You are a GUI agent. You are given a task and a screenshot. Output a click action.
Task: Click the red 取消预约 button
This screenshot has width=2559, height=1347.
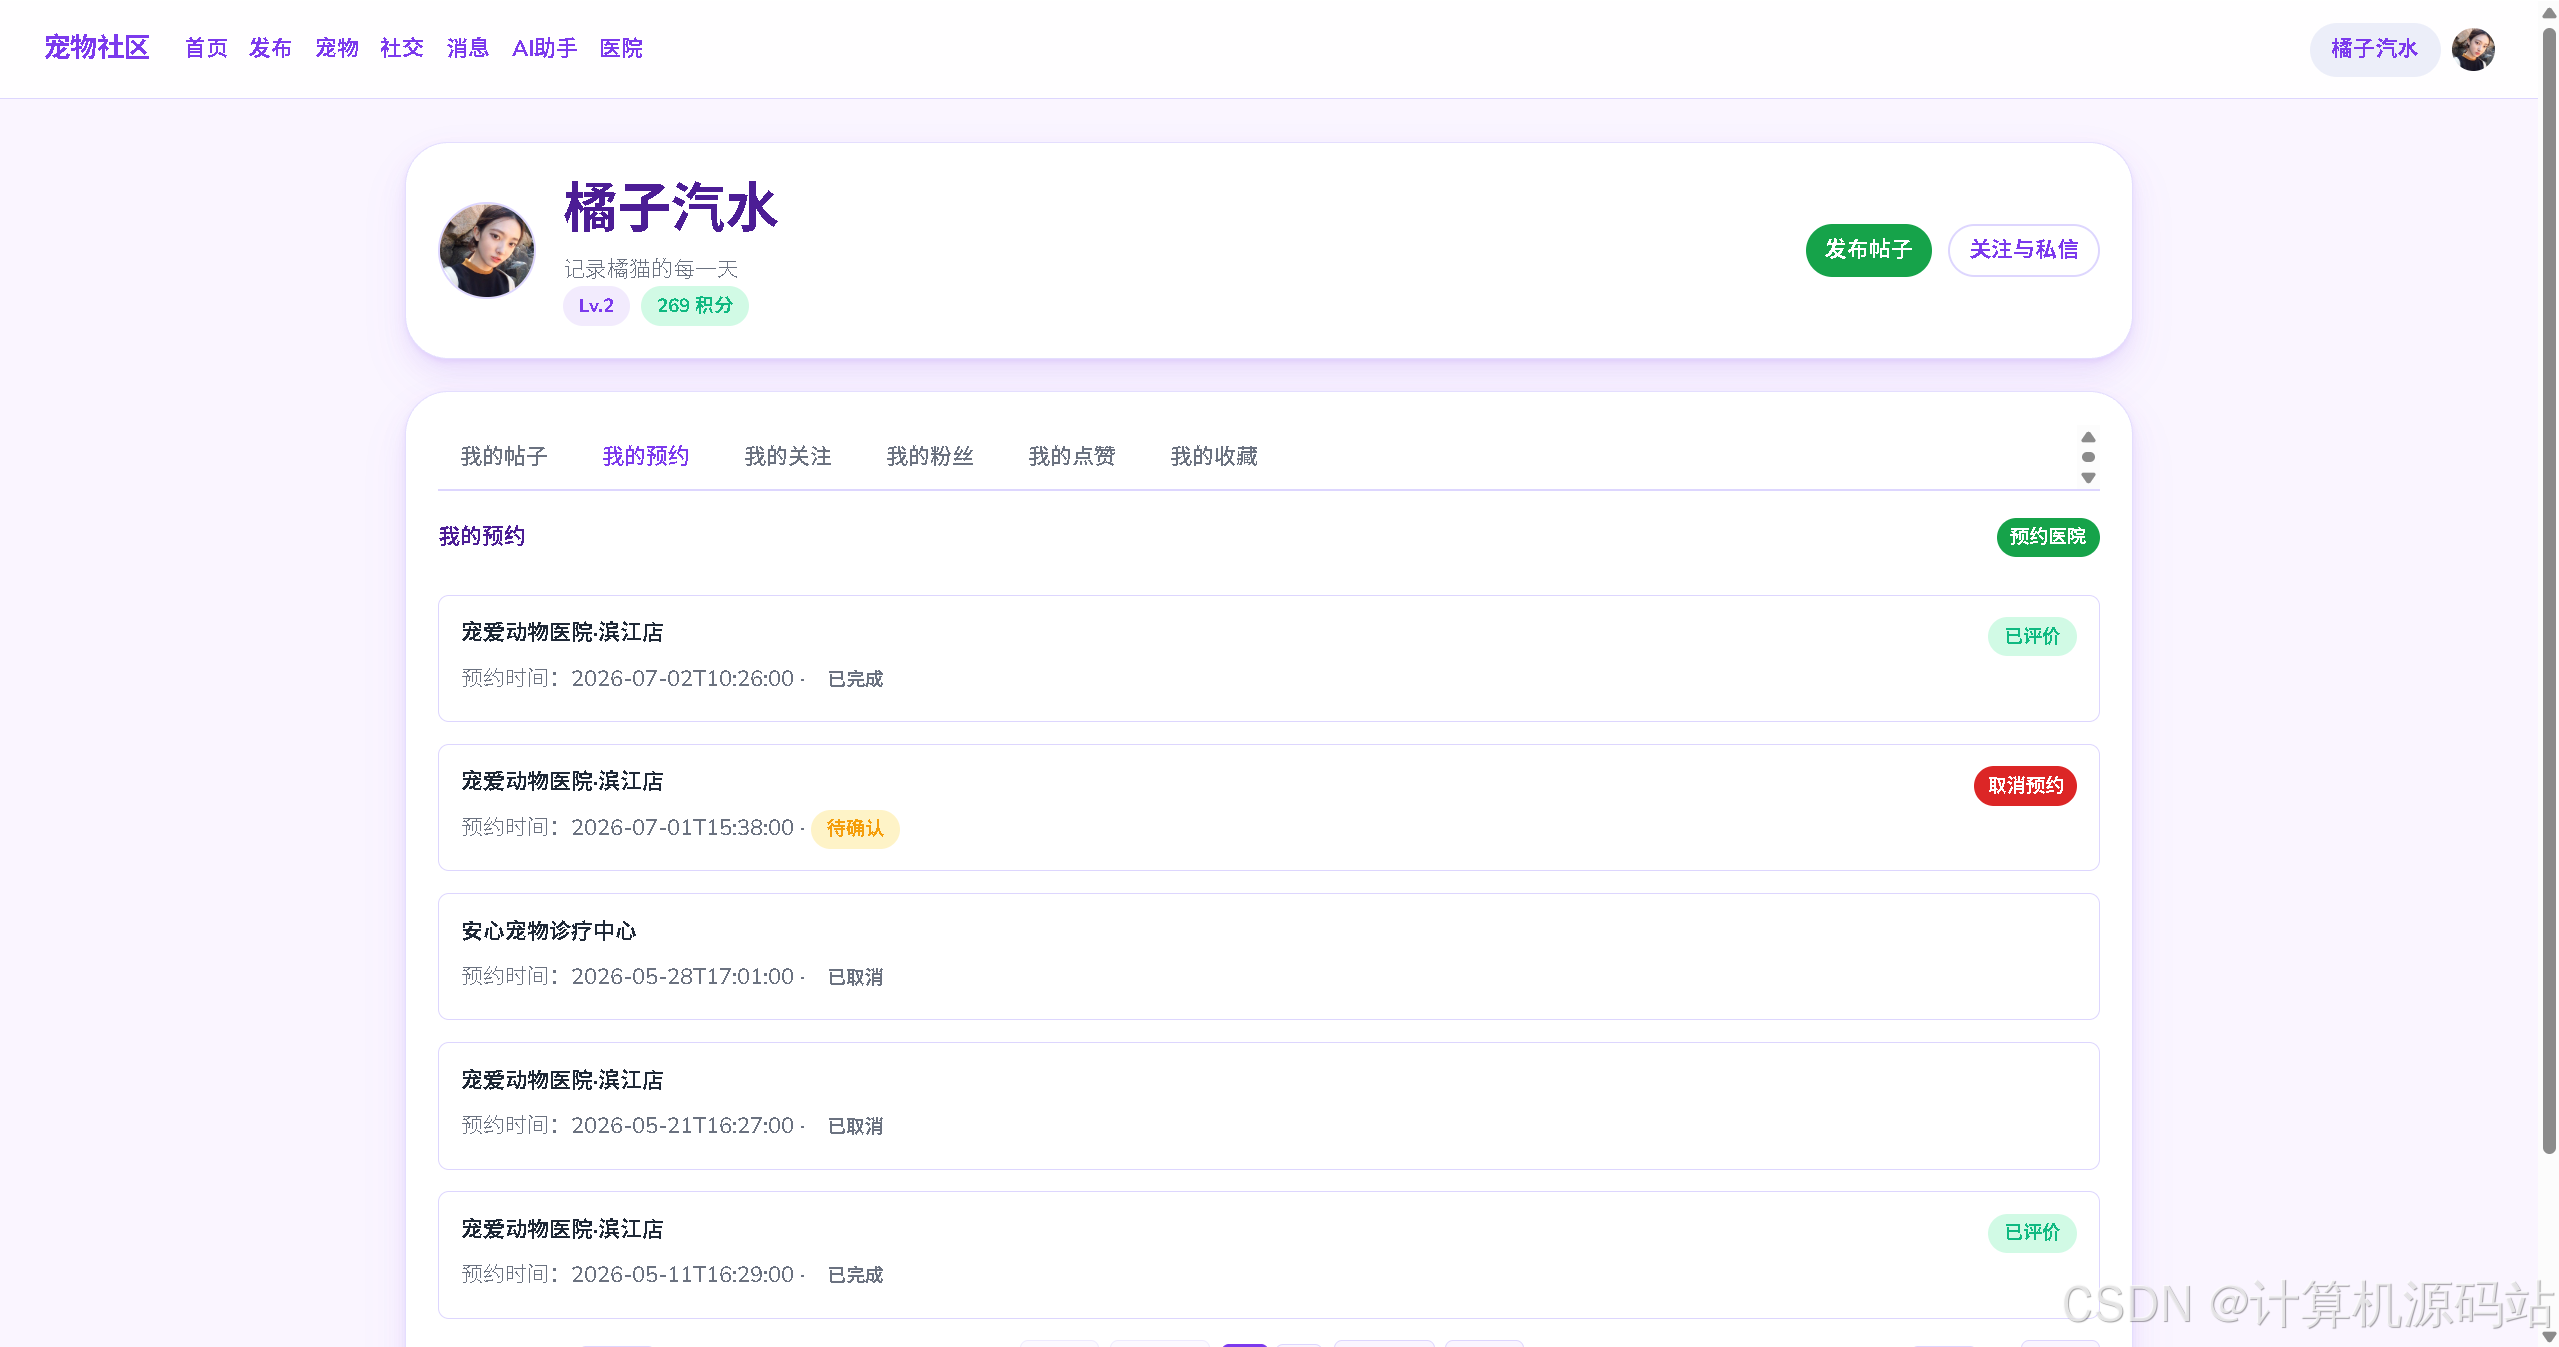[2025, 786]
